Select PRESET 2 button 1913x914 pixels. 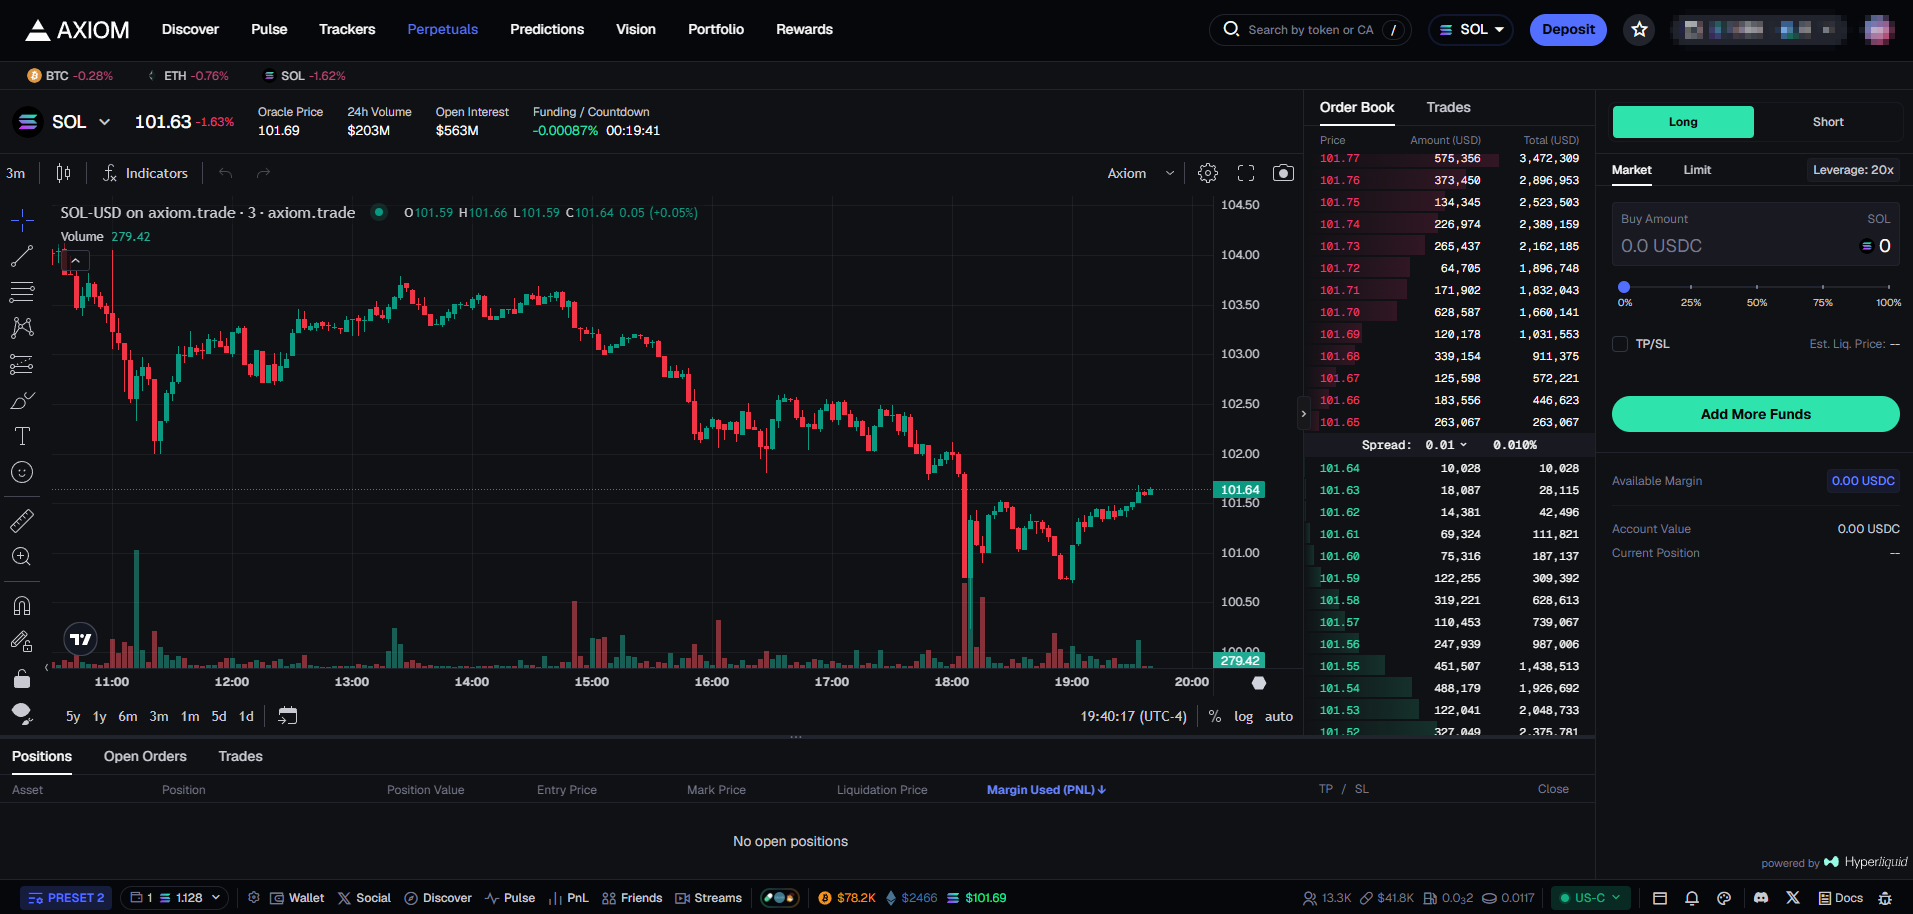pyautogui.click(x=66, y=898)
